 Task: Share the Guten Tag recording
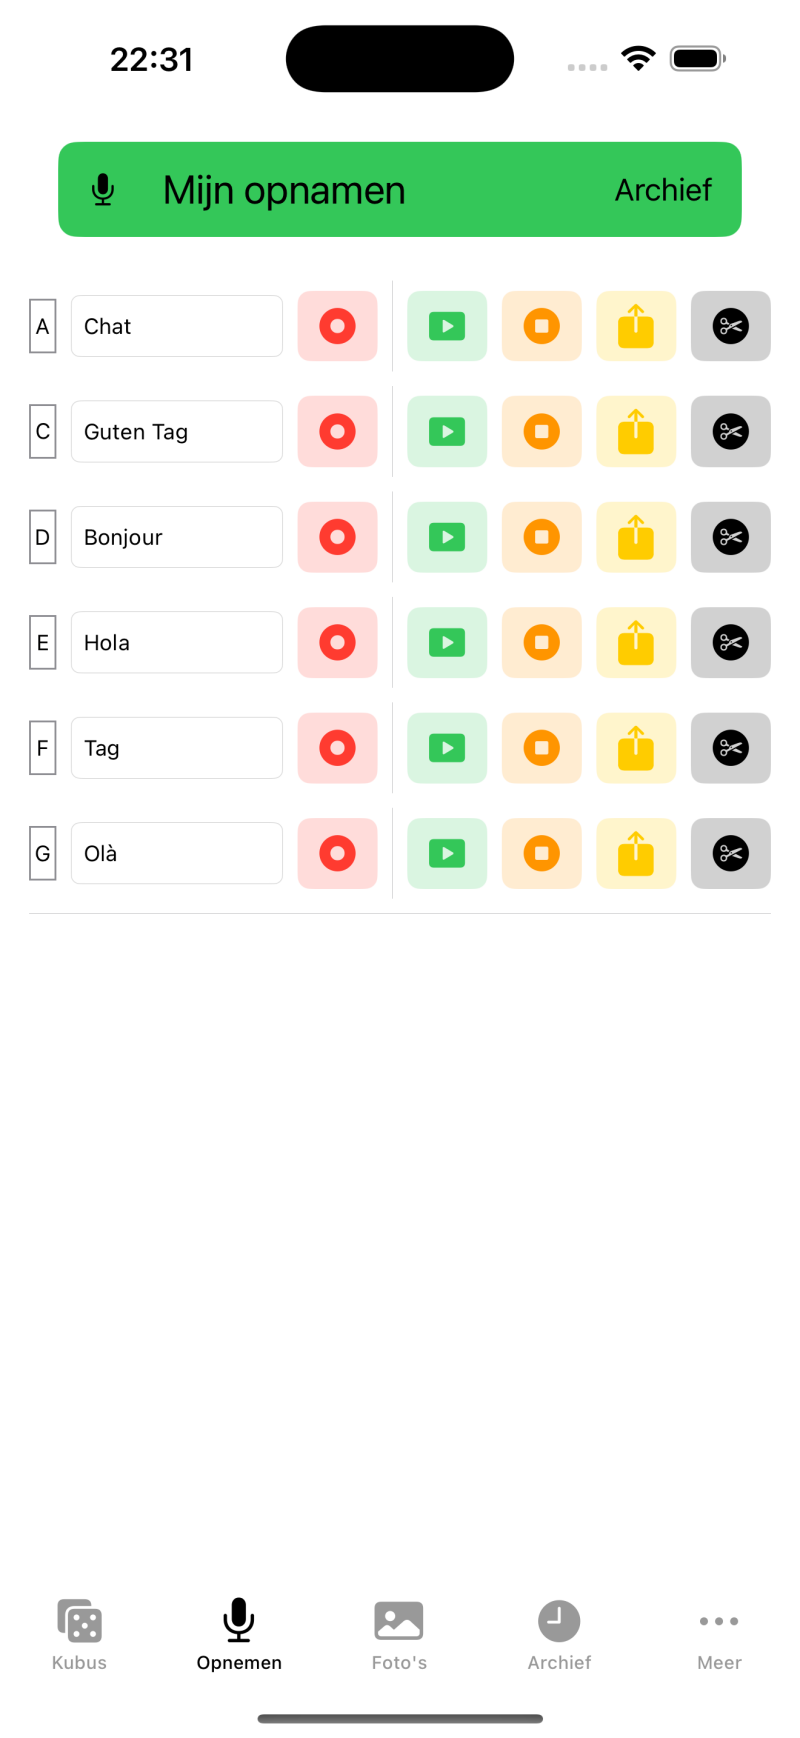(636, 432)
